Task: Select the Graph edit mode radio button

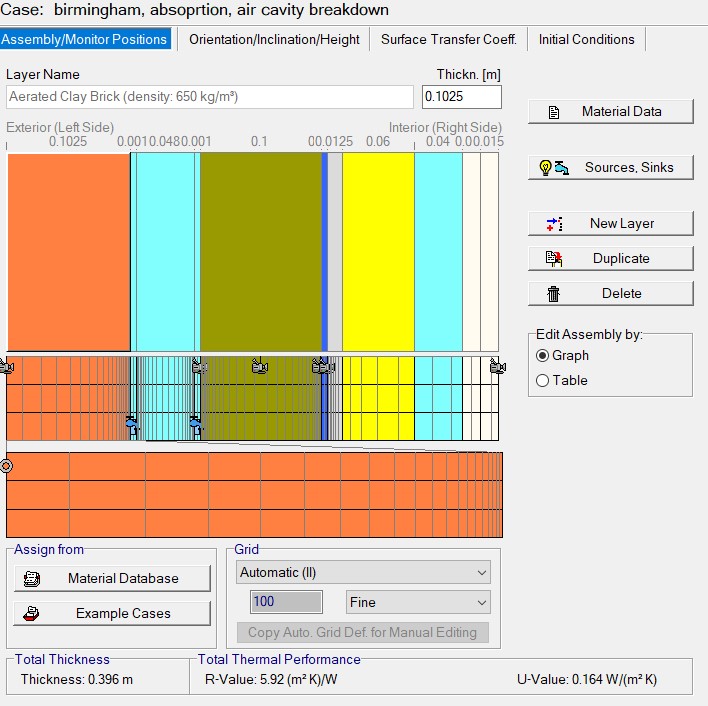Action: click(543, 356)
